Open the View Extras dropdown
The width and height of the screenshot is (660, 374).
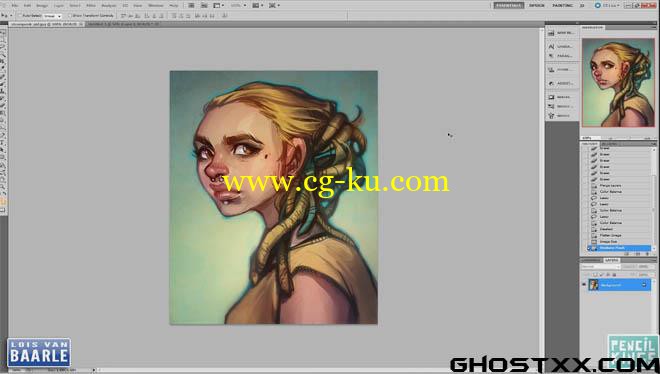[x=218, y=5]
